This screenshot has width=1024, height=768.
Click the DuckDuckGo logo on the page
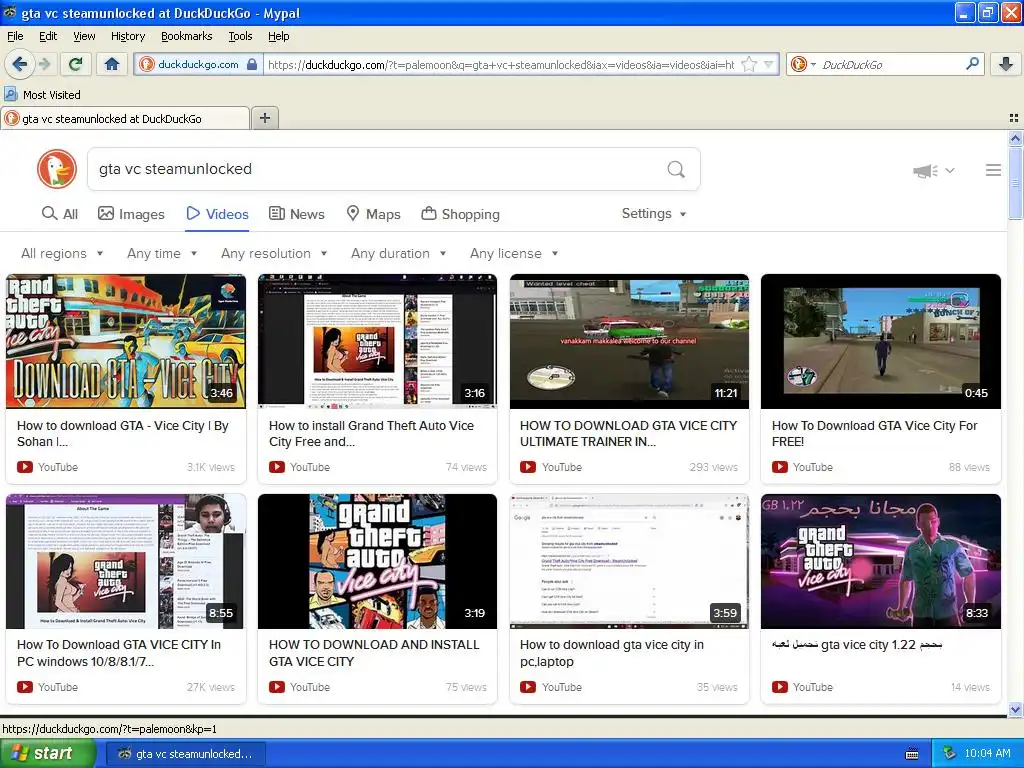point(57,169)
